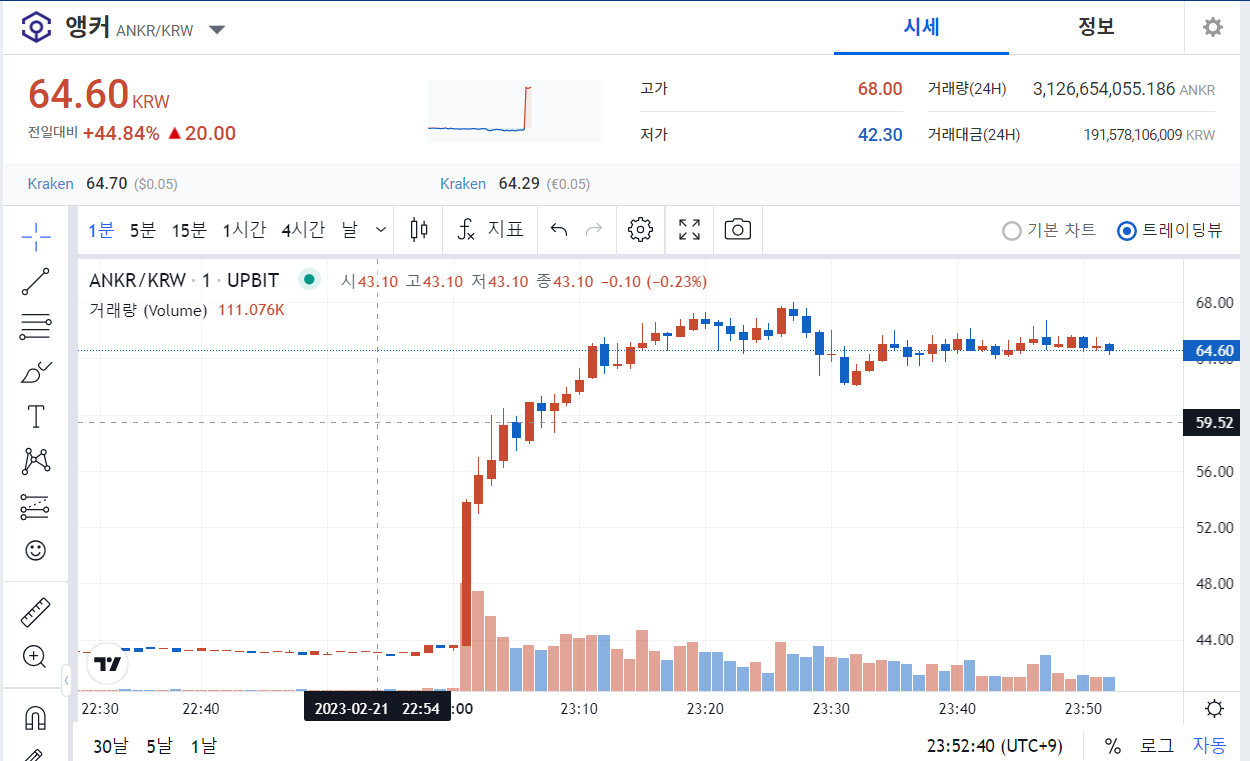Click the 거래량 (Volume) indicator legend

pos(148,310)
